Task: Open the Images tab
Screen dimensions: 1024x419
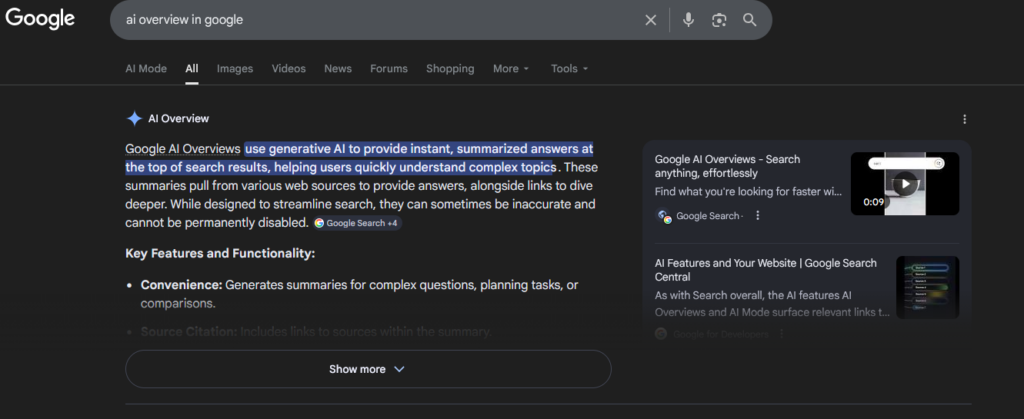Action: point(234,69)
